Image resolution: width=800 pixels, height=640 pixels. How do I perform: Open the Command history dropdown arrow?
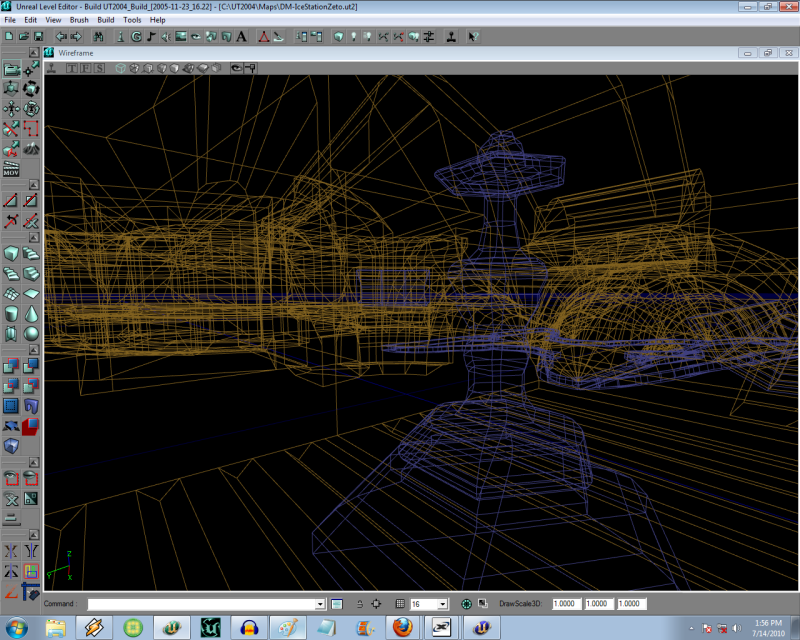click(320, 604)
